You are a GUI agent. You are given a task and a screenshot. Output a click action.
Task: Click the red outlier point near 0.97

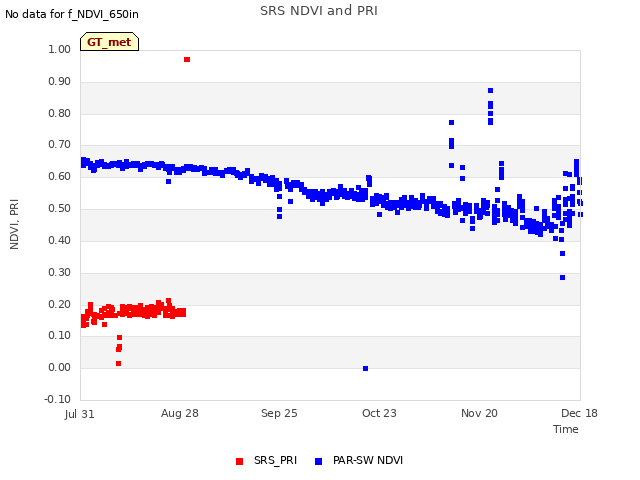pos(187,60)
